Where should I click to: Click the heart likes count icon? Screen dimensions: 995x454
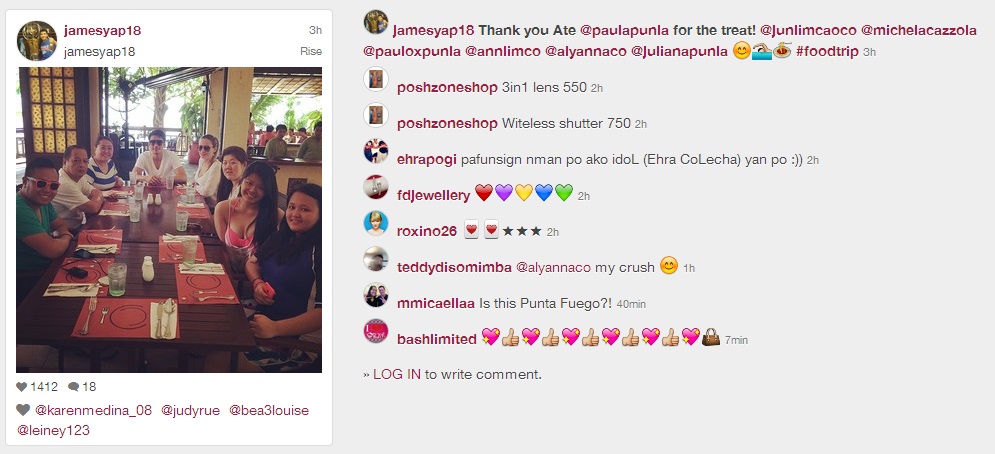(x=22, y=387)
